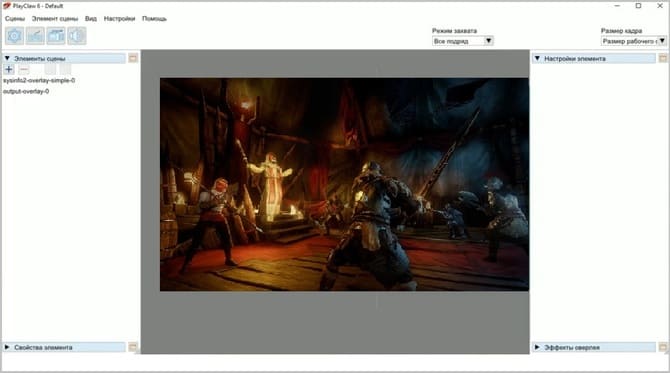Click the speaker audio toolbar icon
This screenshot has height=373, width=670.
tap(76, 36)
